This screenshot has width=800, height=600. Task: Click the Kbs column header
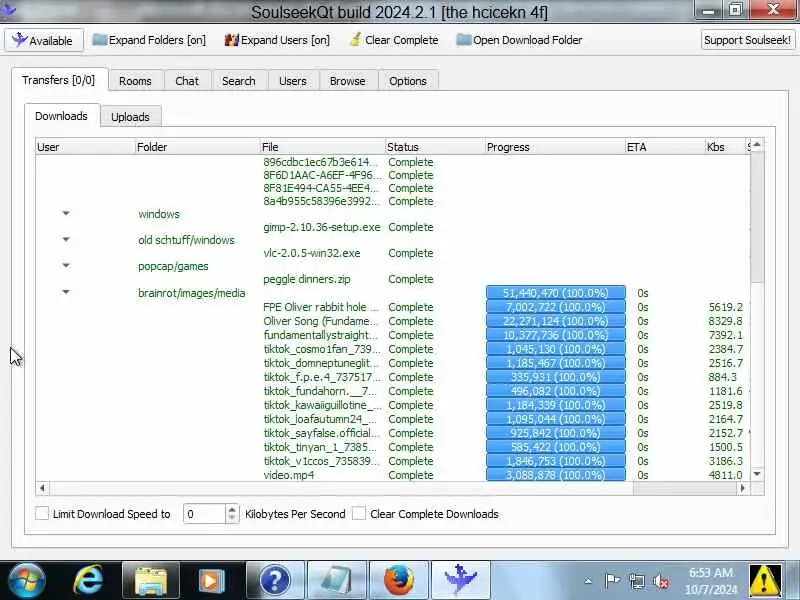725,147
